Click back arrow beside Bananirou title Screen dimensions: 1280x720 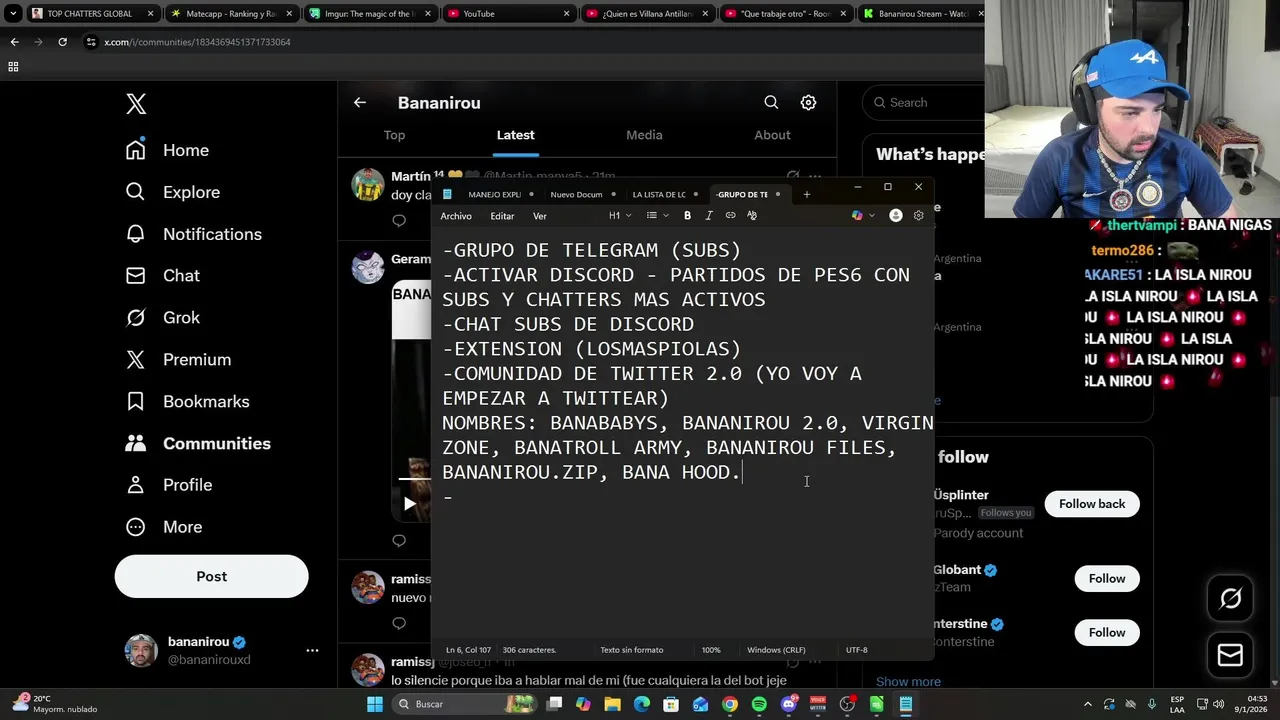click(x=360, y=102)
